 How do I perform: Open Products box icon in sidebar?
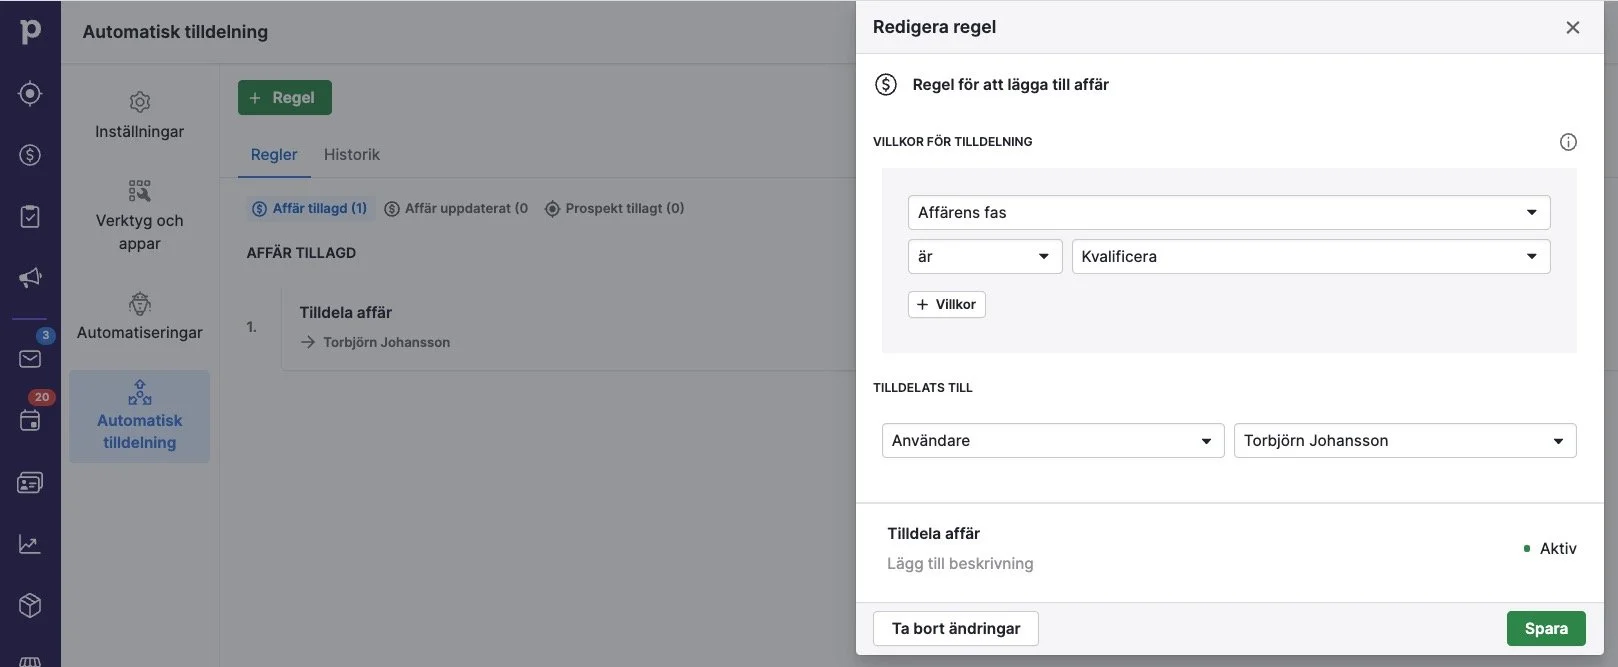point(30,605)
